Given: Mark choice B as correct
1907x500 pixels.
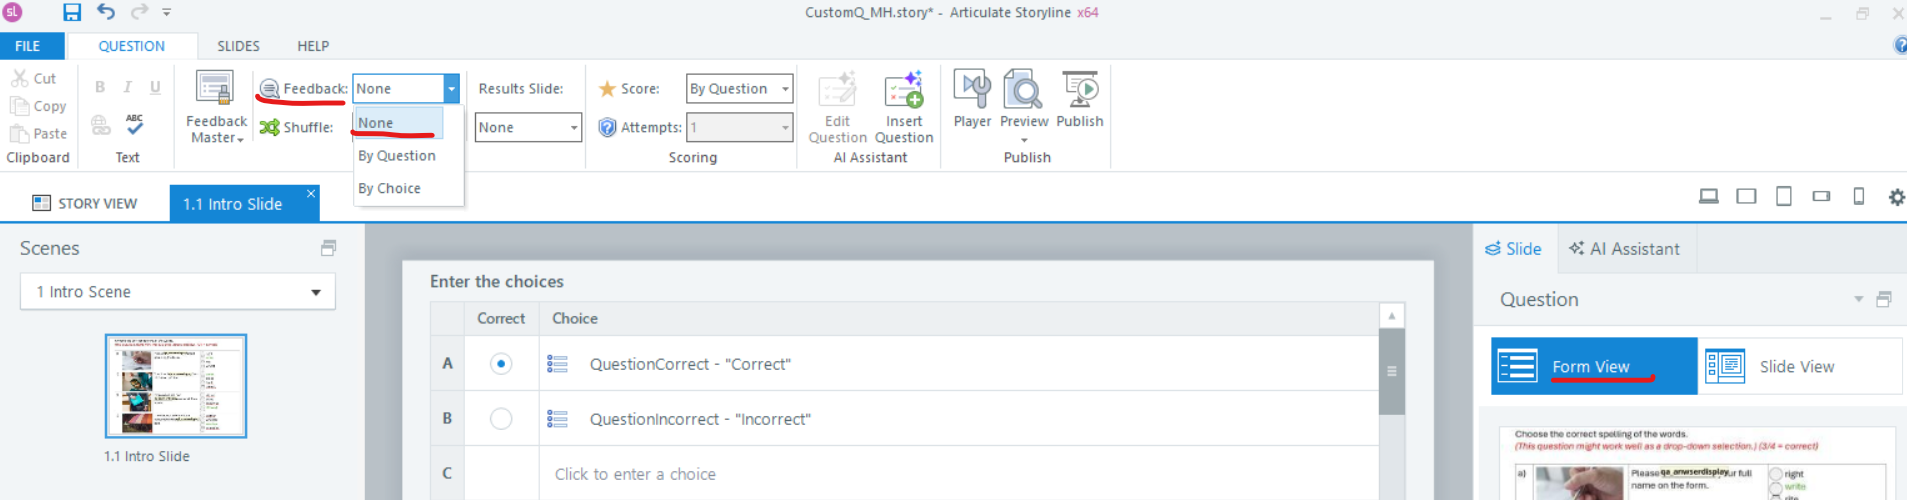Looking at the screenshot, I should pyautogui.click(x=501, y=419).
